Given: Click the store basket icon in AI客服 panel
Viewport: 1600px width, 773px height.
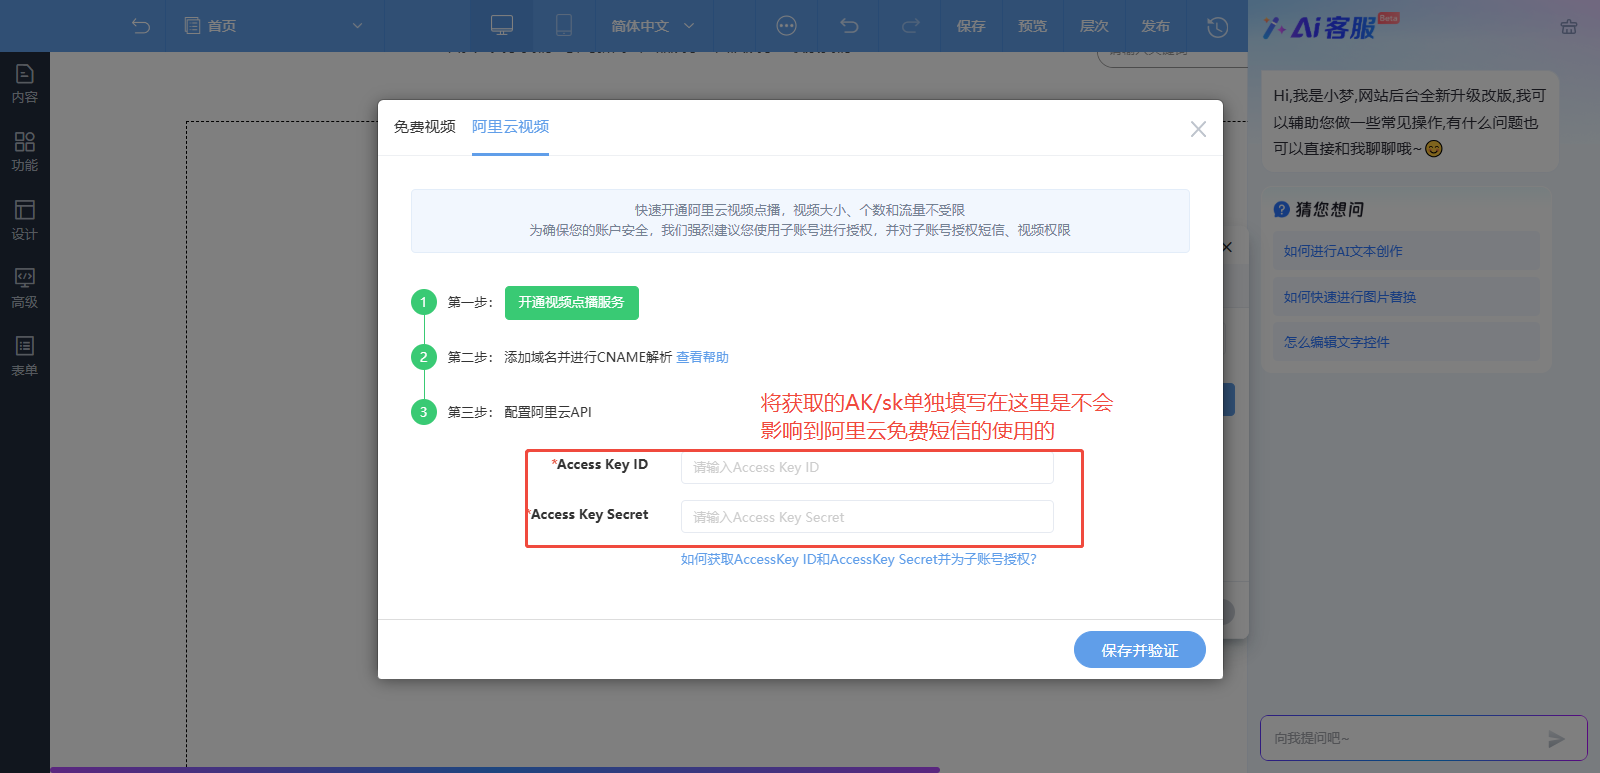Looking at the screenshot, I should click(1569, 27).
